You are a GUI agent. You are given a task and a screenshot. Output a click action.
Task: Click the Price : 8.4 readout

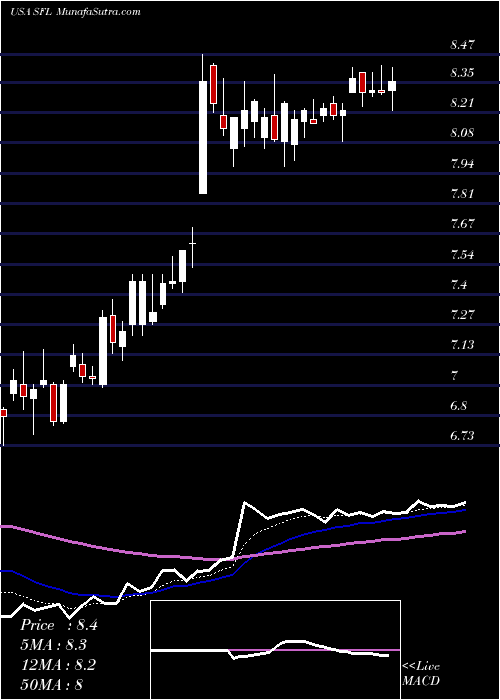pos(58,625)
